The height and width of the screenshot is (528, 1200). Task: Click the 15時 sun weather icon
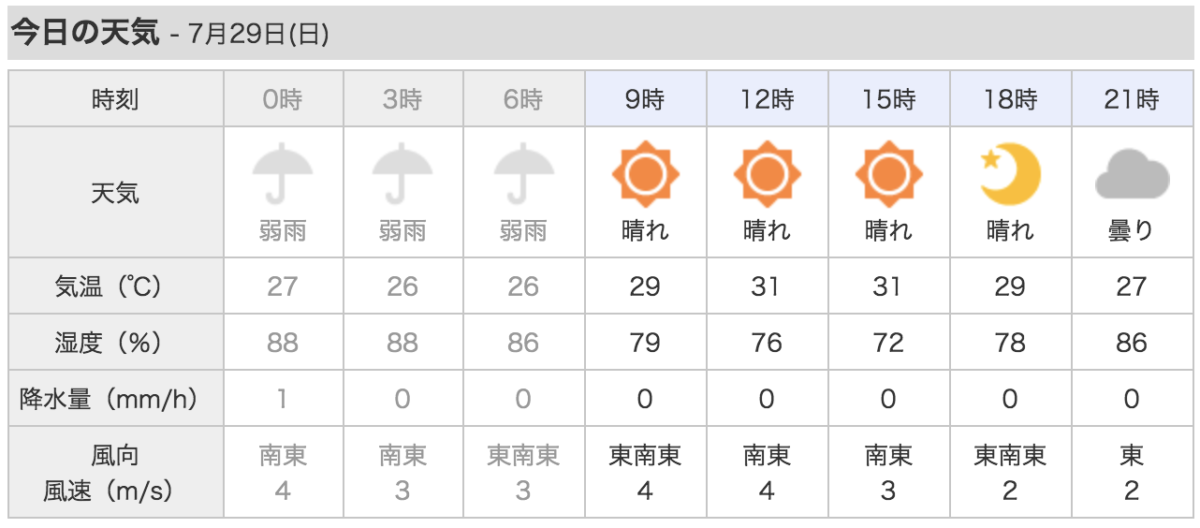click(888, 174)
